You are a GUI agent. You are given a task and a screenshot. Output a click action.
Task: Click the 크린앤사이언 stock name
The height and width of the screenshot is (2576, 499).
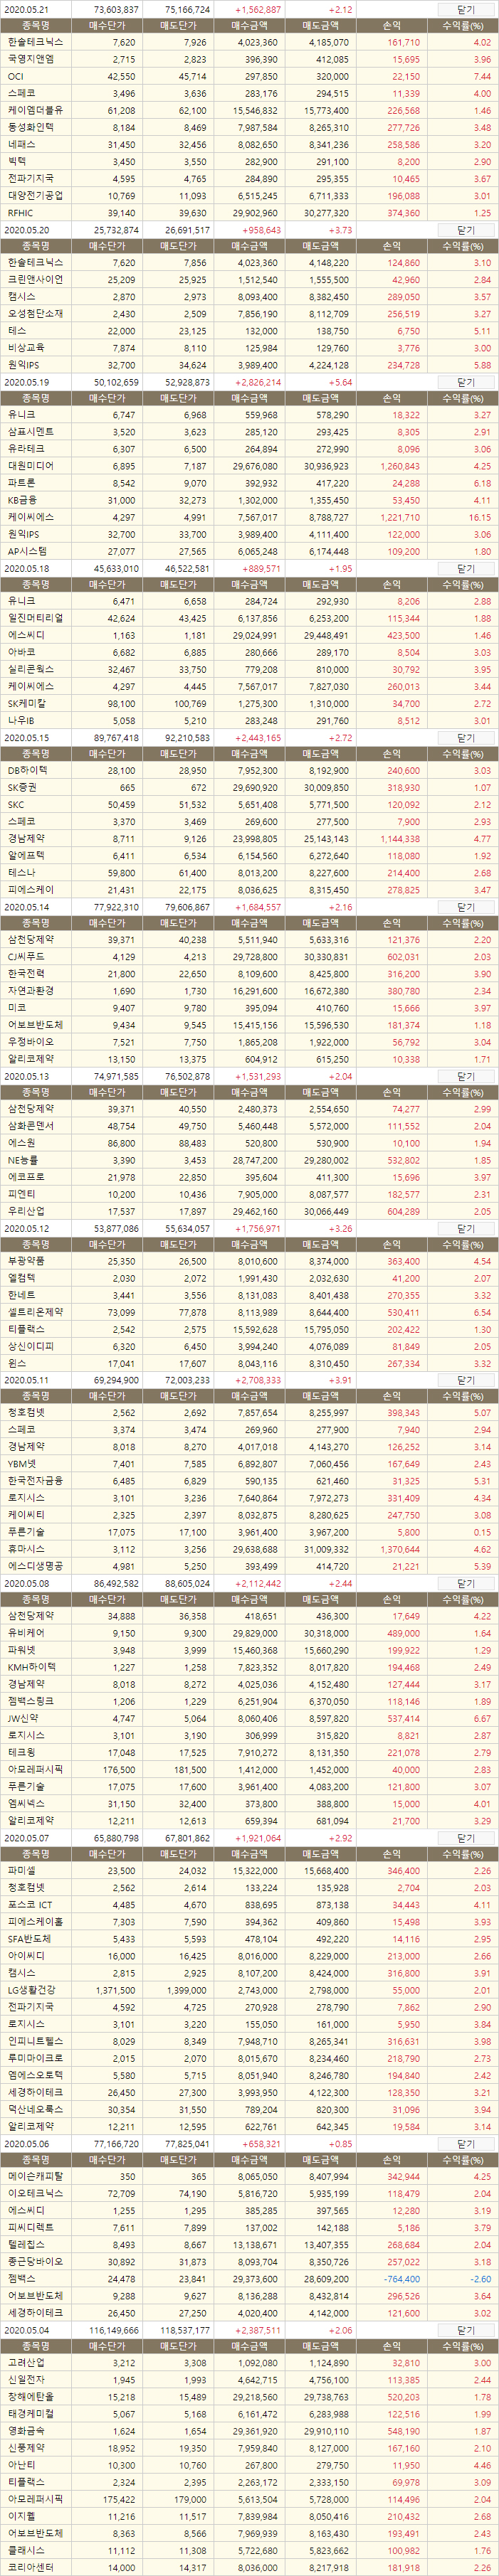tap(35, 279)
